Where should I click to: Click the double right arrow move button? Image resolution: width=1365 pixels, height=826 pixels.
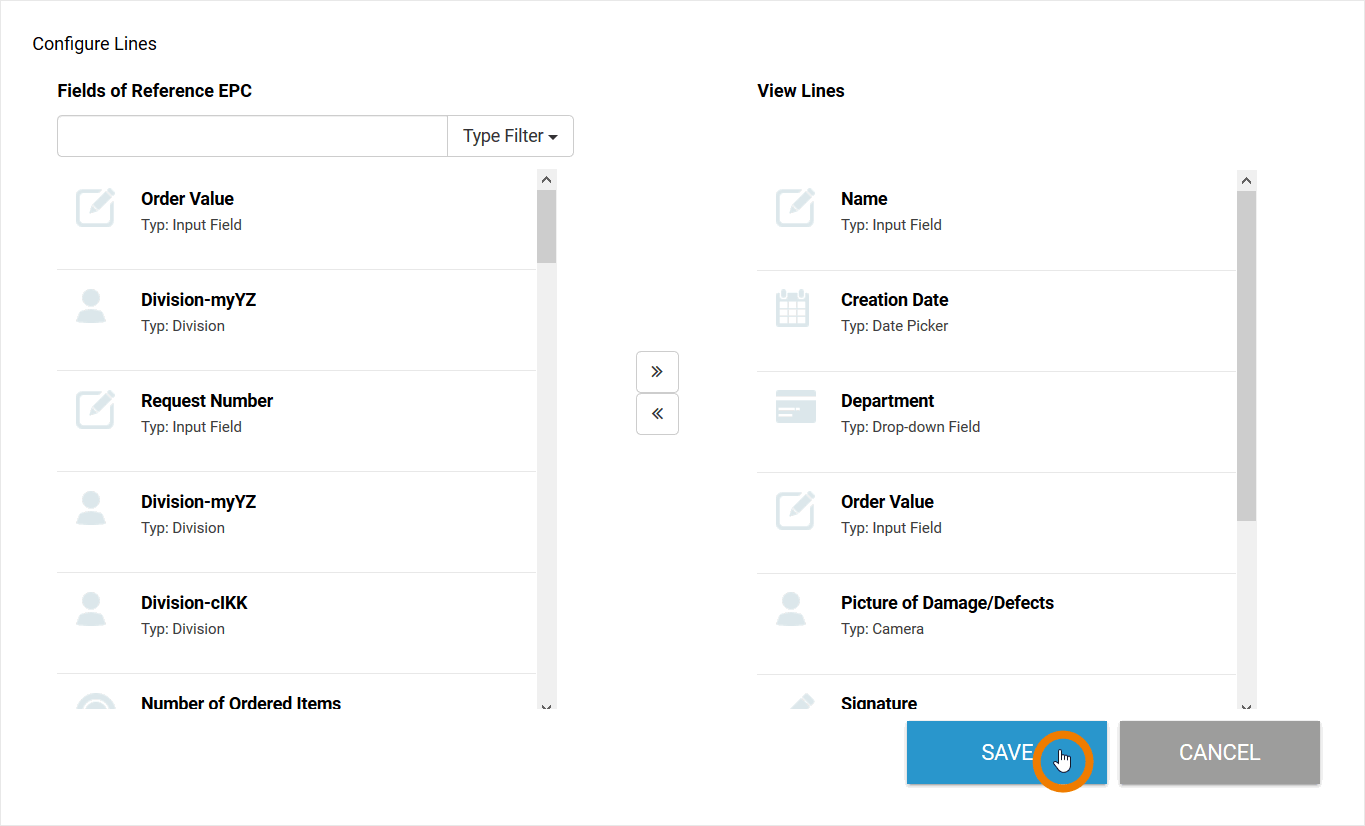pos(657,372)
